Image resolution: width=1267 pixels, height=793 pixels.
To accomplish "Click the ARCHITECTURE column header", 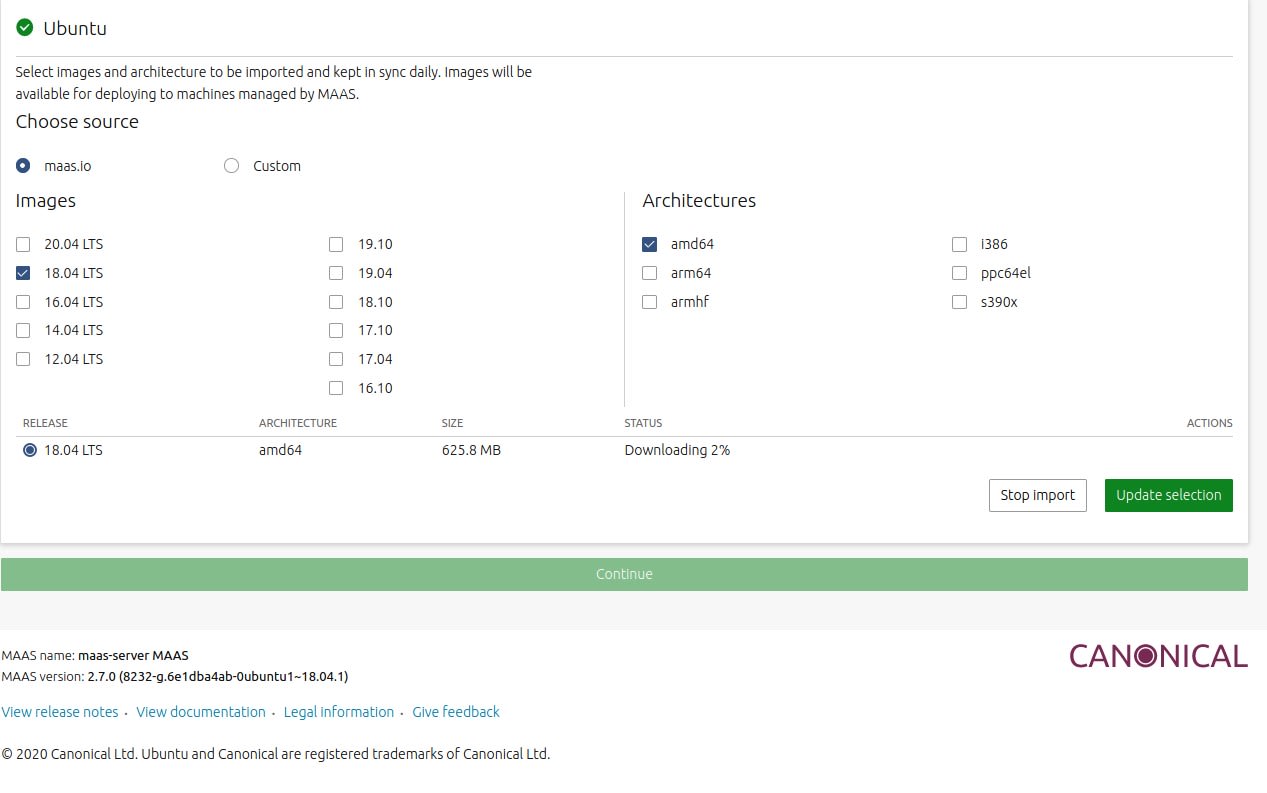I will point(298,423).
